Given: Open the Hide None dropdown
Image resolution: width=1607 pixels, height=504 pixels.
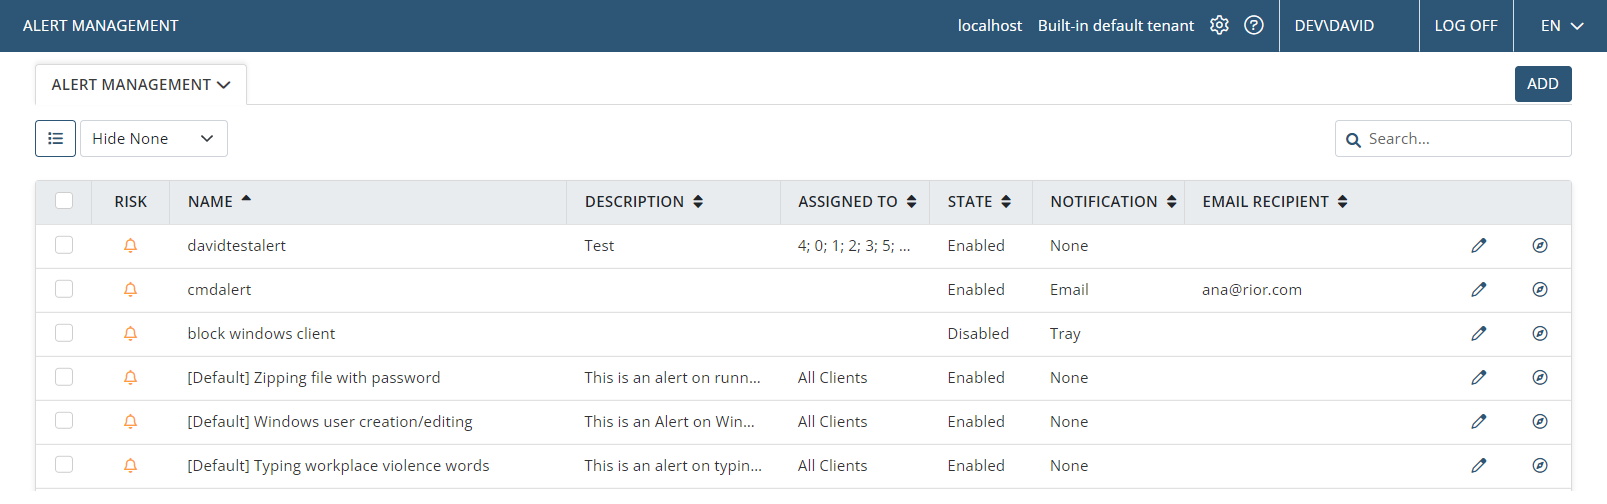Looking at the screenshot, I should (153, 139).
